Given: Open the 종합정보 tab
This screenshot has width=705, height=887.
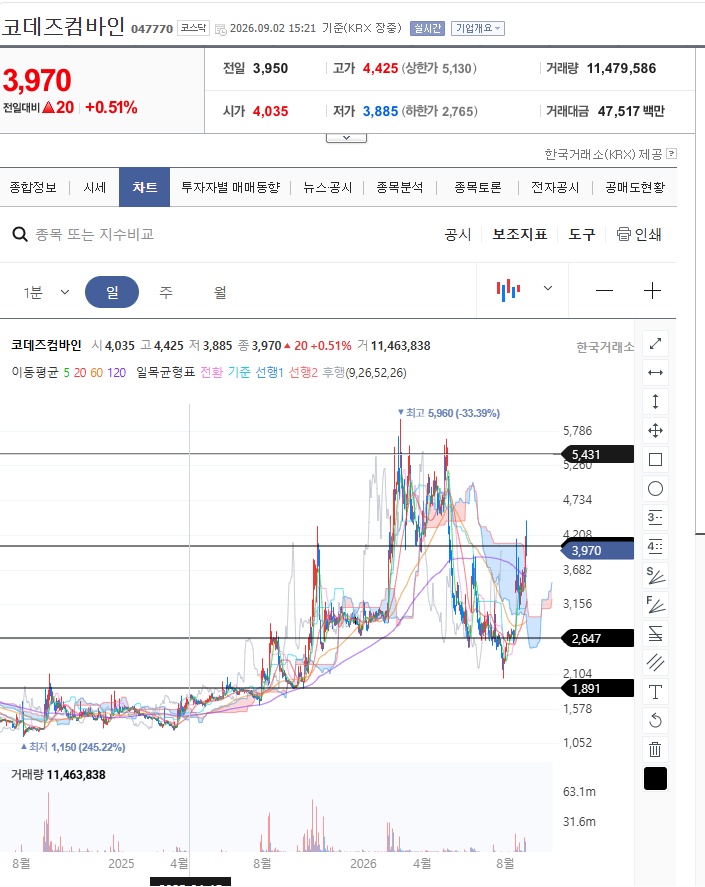Looking at the screenshot, I should point(33,187).
